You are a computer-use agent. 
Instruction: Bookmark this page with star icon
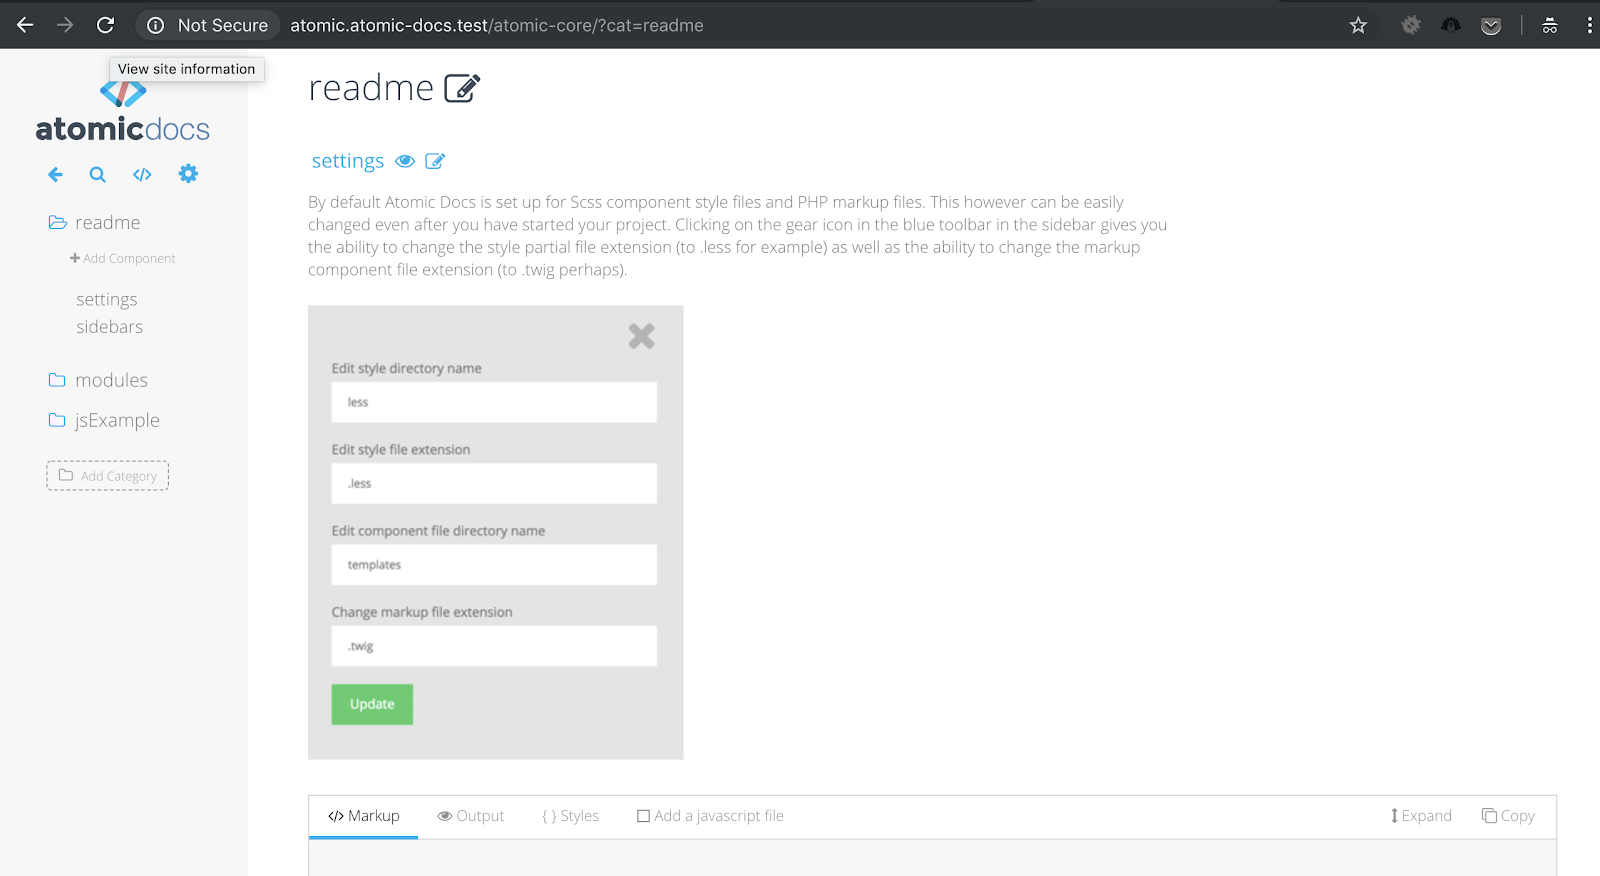click(1358, 25)
